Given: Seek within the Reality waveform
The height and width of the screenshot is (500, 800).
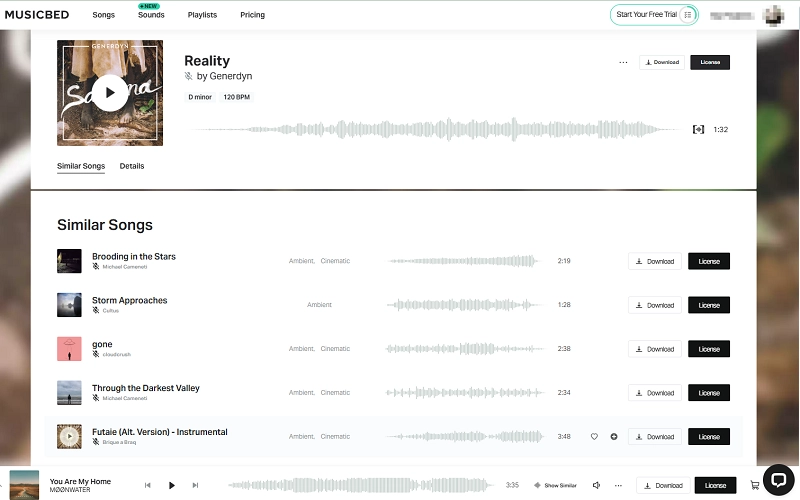Looking at the screenshot, I should pyautogui.click(x=434, y=130).
